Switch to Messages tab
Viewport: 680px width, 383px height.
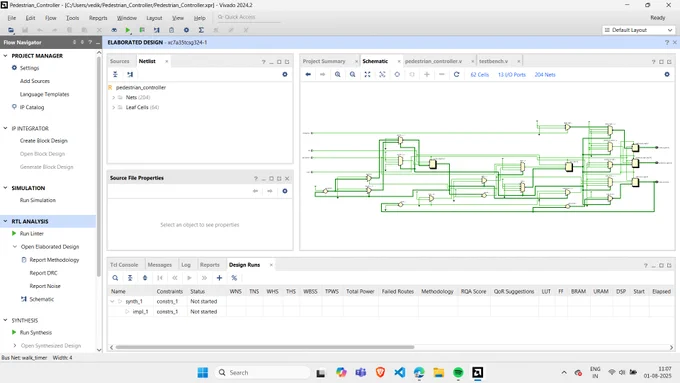click(160, 265)
